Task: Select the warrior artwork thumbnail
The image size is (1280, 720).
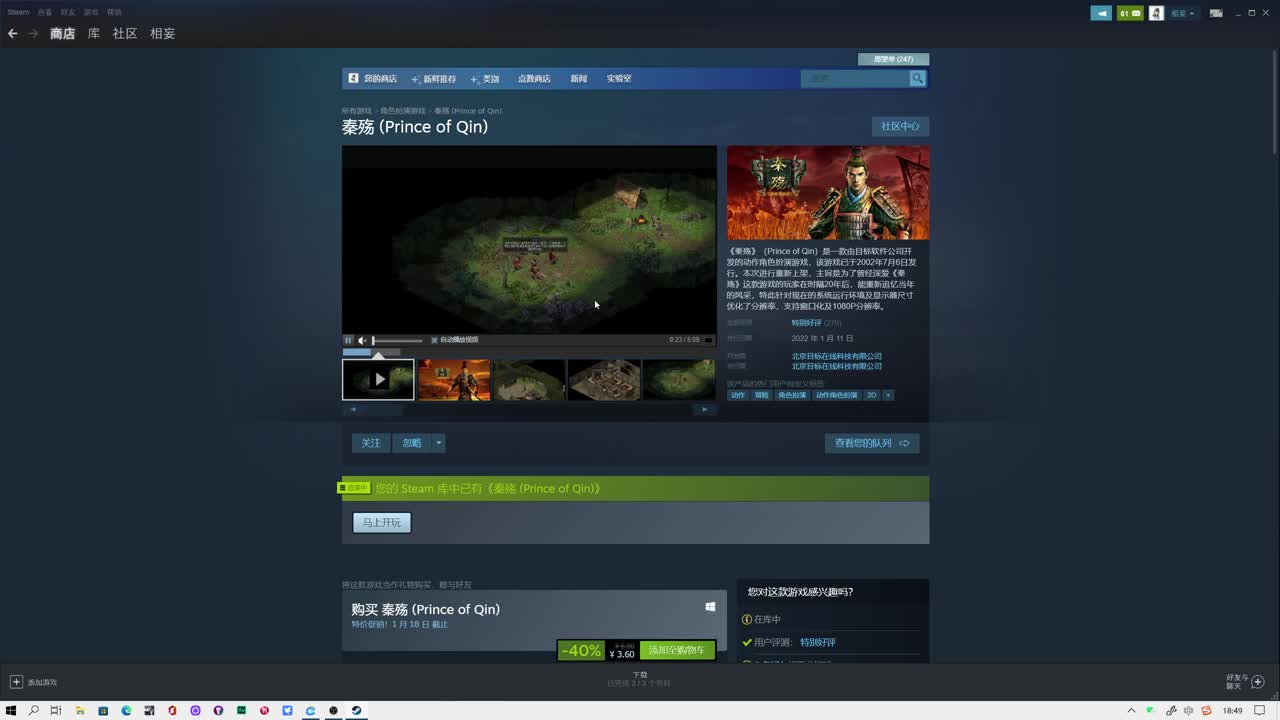Action: pyautogui.click(x=454, y=380)
